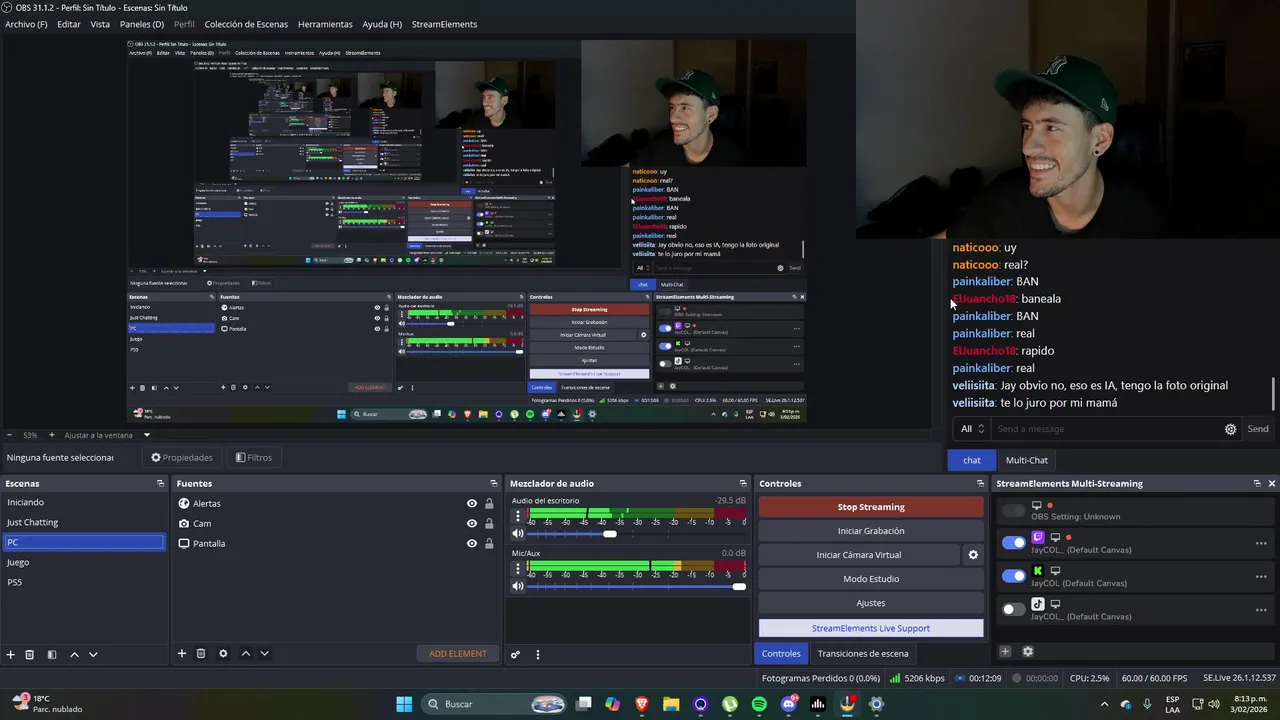This screenshot has height=720, width=1280.
Task: Open Mic/Aux options menu
Action: [517, 568]
